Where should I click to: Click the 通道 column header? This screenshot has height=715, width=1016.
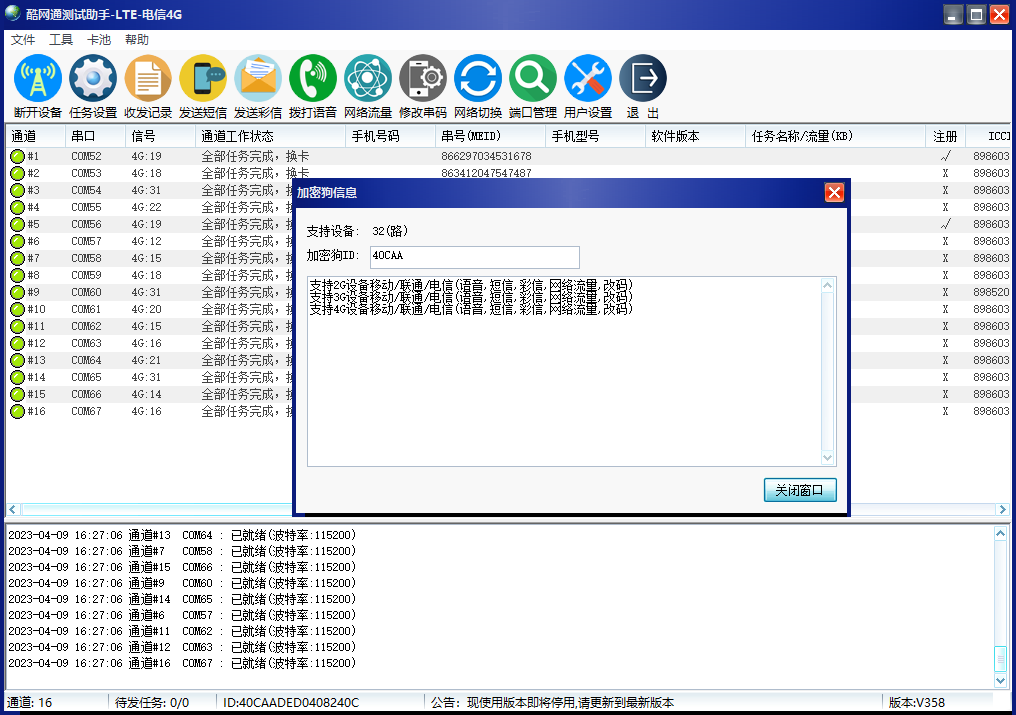click(35, 136)
